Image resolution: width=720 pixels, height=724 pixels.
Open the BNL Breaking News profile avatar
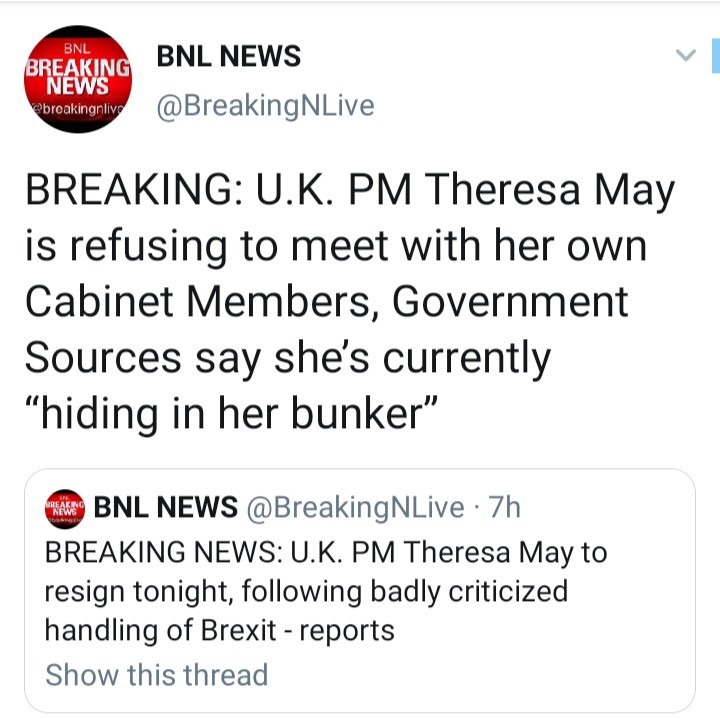click(x=78, y=76)
